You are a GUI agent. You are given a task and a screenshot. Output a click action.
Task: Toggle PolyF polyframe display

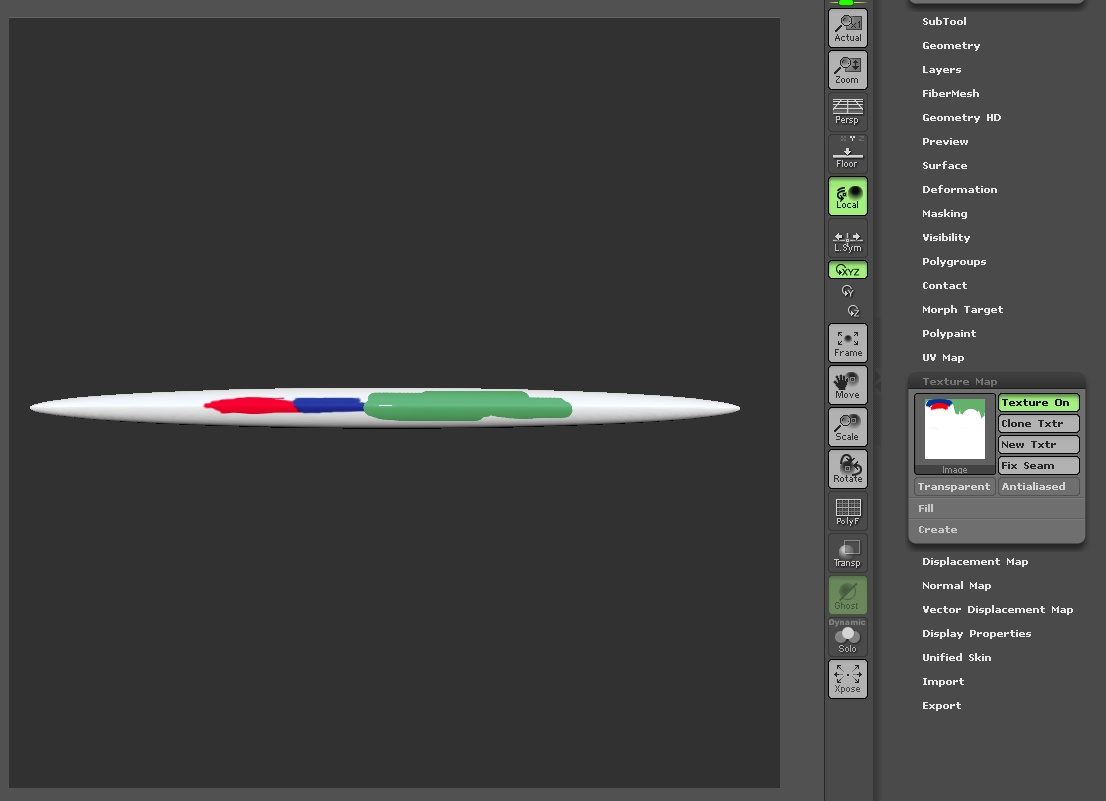pyautogui.click(x=847, y=511)
